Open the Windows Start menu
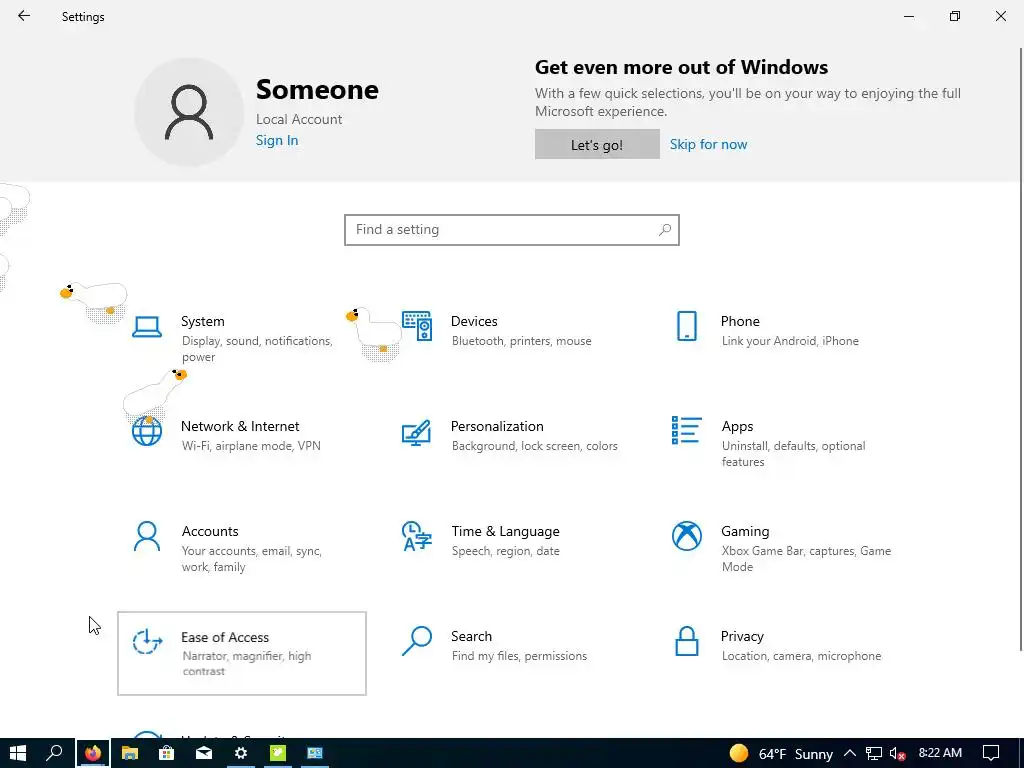 18,753
